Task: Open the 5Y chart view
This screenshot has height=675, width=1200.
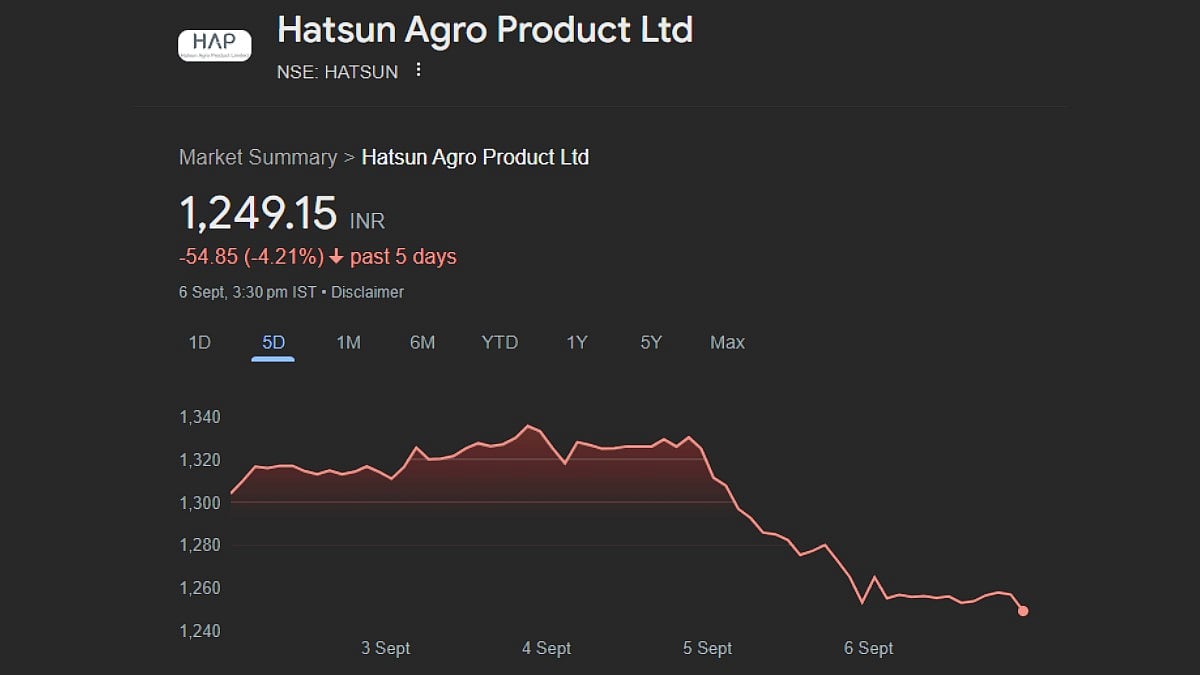Action: coord(651,342)
